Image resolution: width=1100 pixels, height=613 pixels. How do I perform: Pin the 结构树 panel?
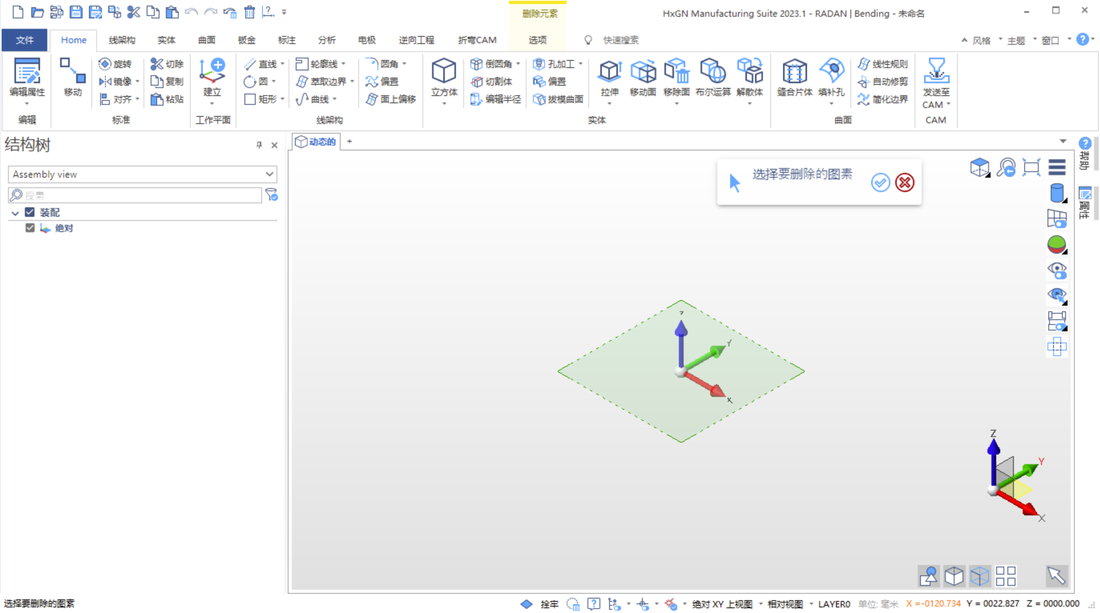tap(259, 145)
